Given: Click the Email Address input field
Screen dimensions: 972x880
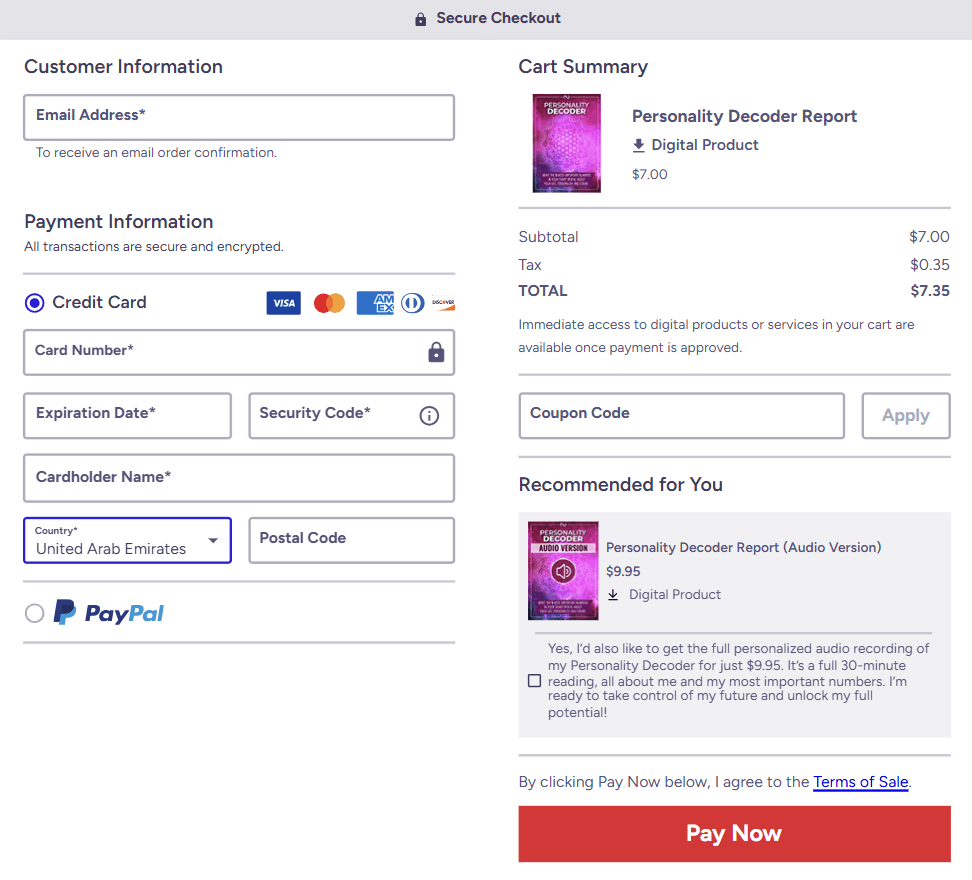Looking at the screenshot, I should tap(238, 117).
